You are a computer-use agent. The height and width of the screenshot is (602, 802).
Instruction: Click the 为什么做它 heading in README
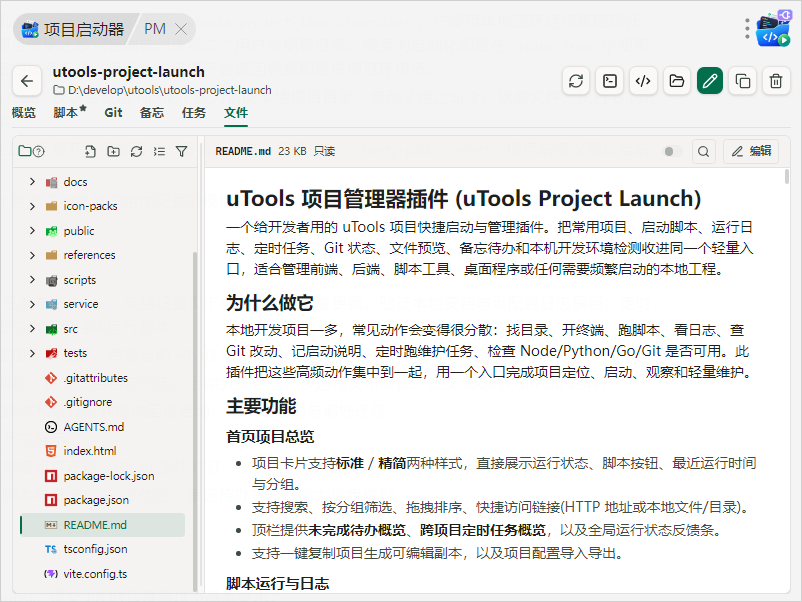point(270,303)
